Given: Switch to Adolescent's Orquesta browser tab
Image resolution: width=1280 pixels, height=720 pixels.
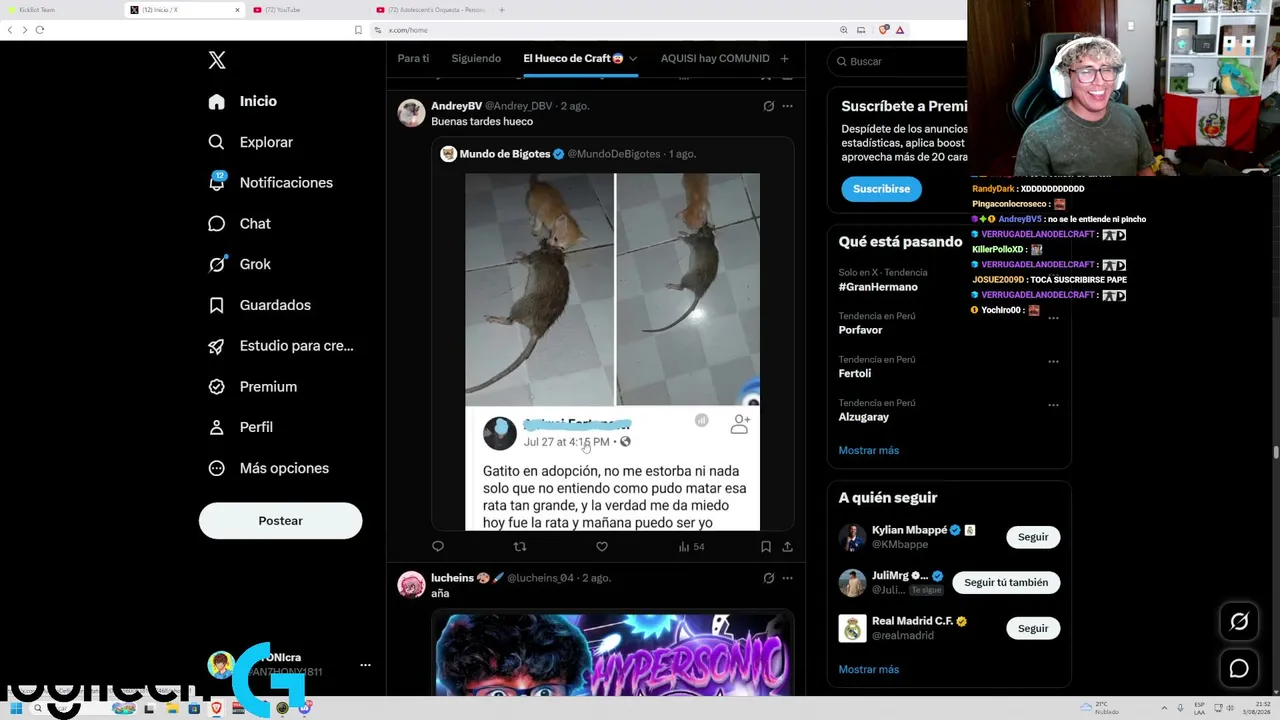Looking at the screenshot, I should tap(430, 10).
